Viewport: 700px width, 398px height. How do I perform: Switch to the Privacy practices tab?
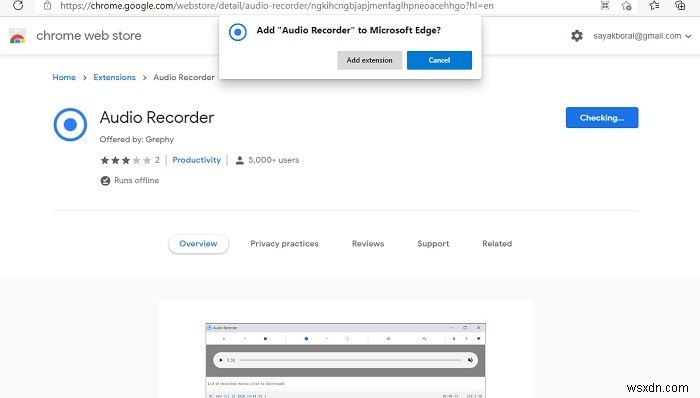pos(284,244)
